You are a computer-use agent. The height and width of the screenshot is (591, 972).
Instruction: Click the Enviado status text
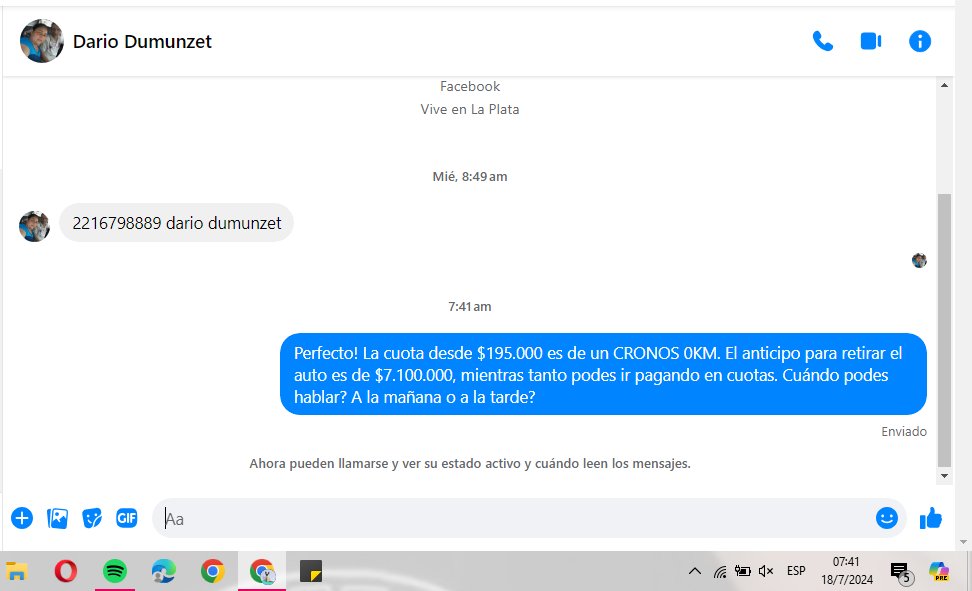coord(904,432)
